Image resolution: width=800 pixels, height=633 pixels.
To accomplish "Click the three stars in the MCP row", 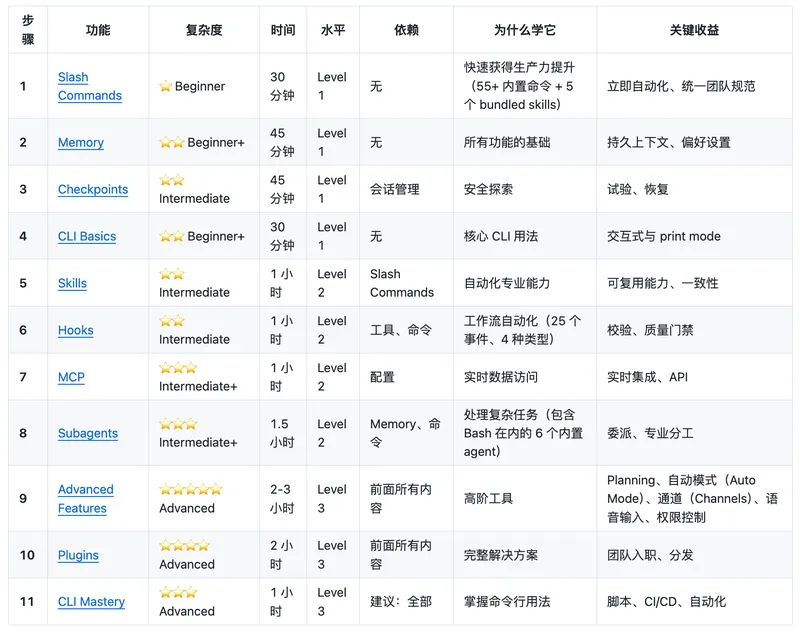I will click(x=178, y=367).
